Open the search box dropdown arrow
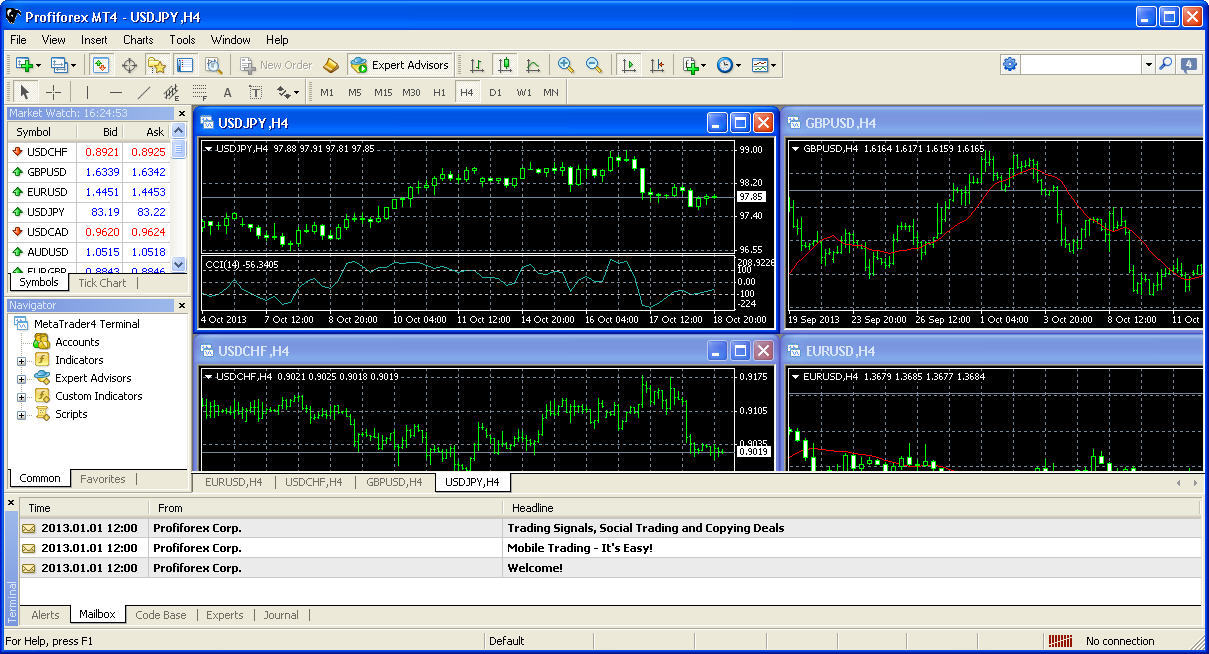The height and width of the screenshot is (654, 1209). point(1148,65)
